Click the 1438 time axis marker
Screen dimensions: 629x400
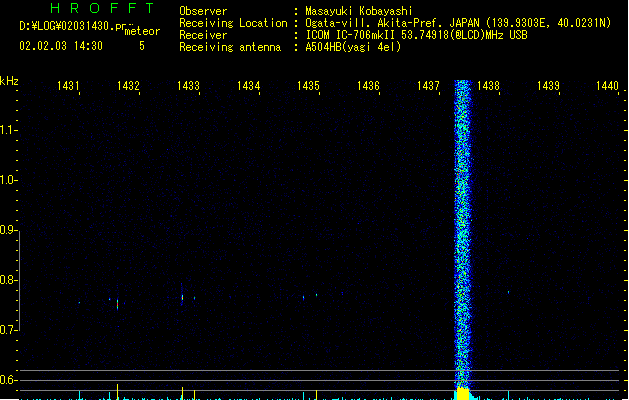coord(488,86)
